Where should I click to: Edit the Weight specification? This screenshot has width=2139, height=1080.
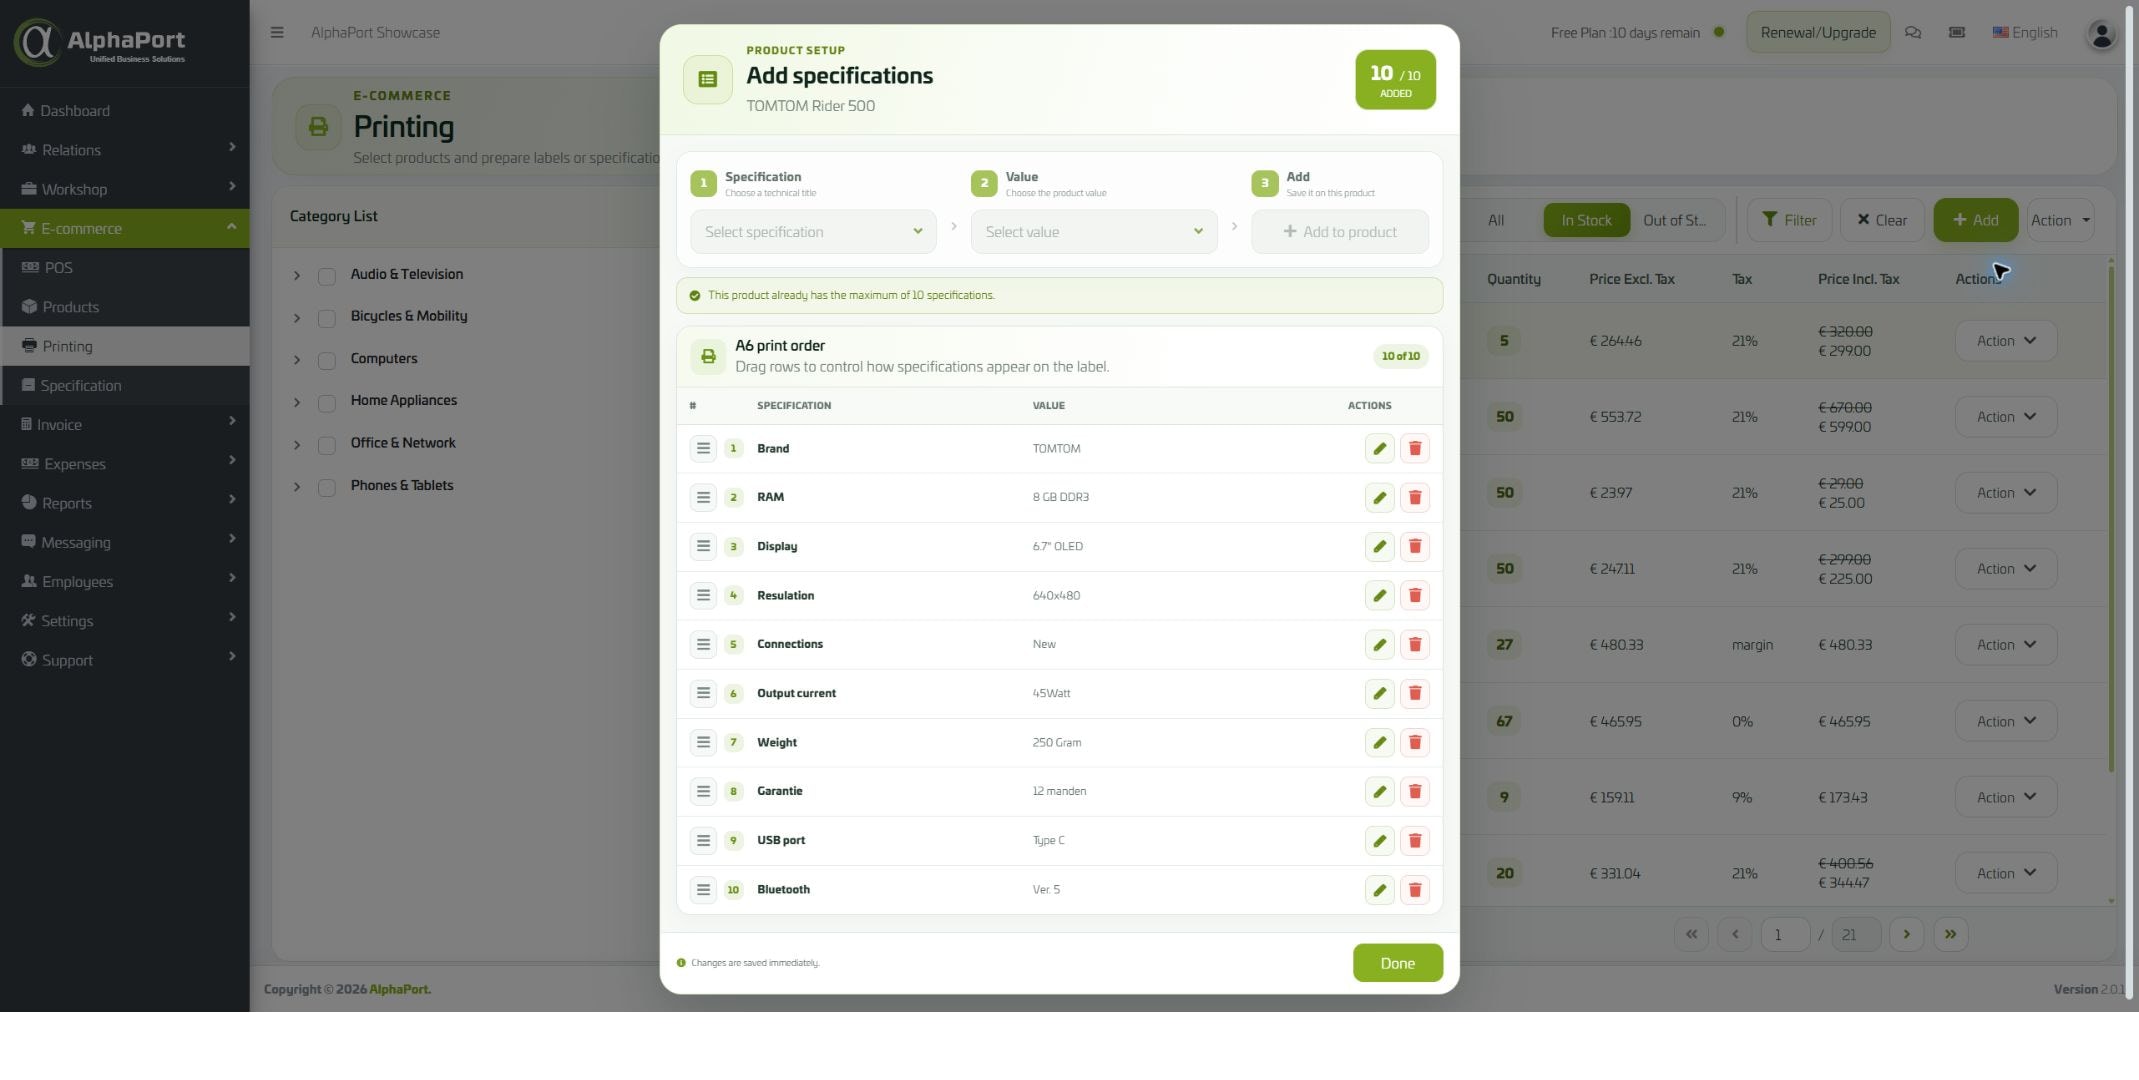(x=1379, y=743)
